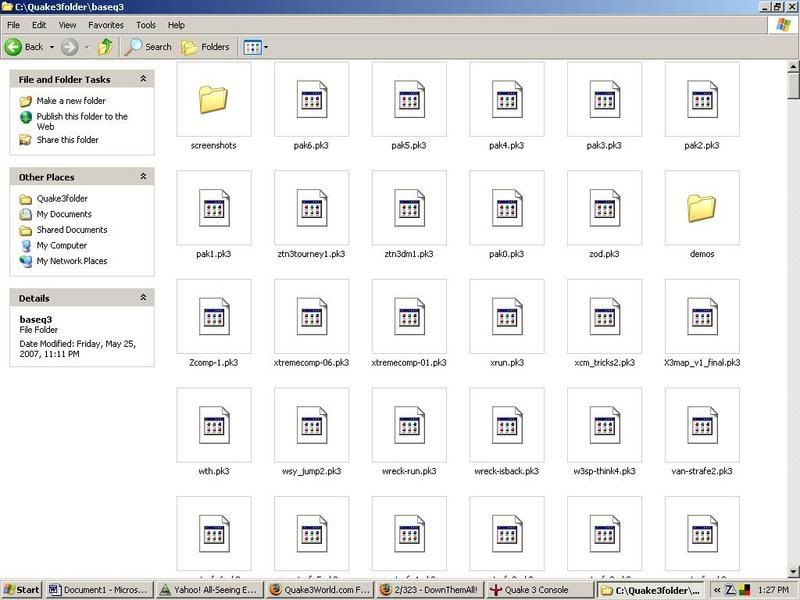Click the Forward arrow button
Viewport: 800px width, 600px height.
click(70, 47)
